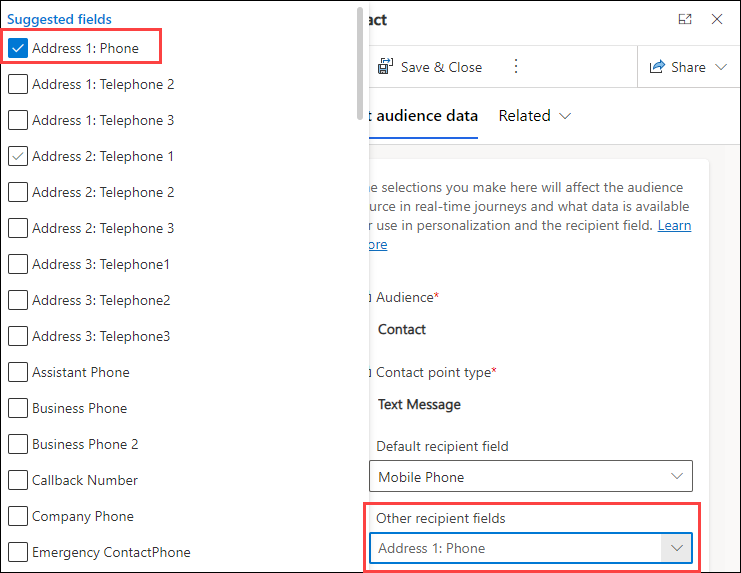This screenshot has width=741, height=573.
Task: Follow the Learn more link
Action: (673, 226)
